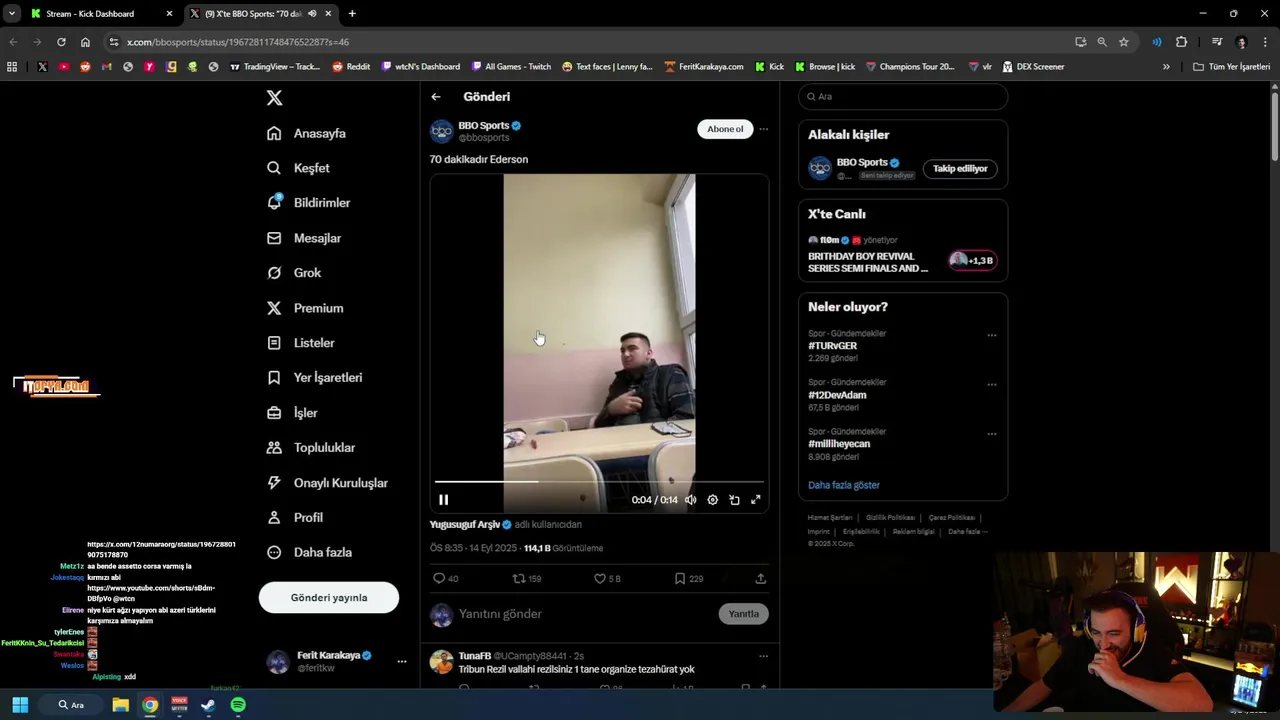1280x720 pixels.
Task: Click Gönderi yayınla button
Action: point(329,598)
